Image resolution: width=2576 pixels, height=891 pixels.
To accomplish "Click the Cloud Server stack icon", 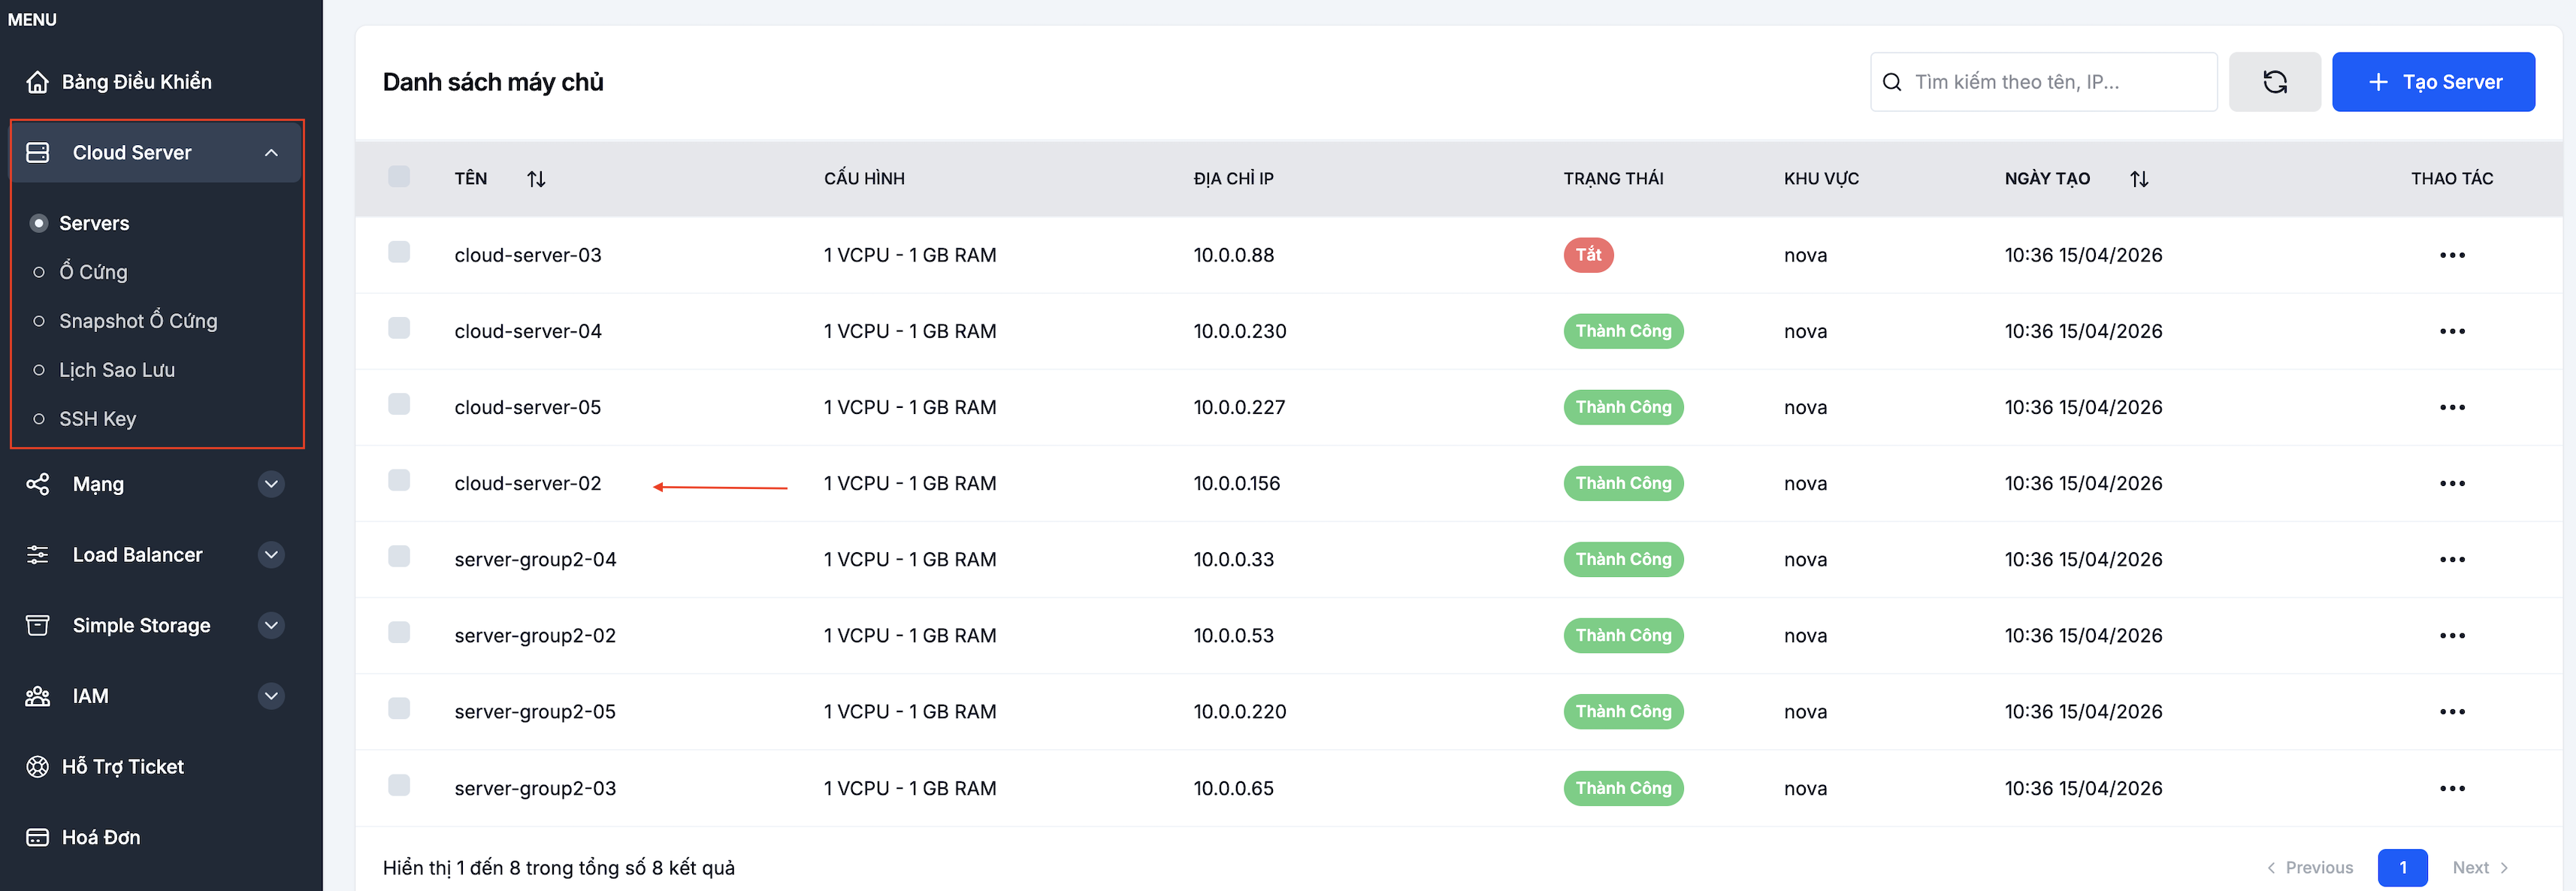I will coord(37,153).
